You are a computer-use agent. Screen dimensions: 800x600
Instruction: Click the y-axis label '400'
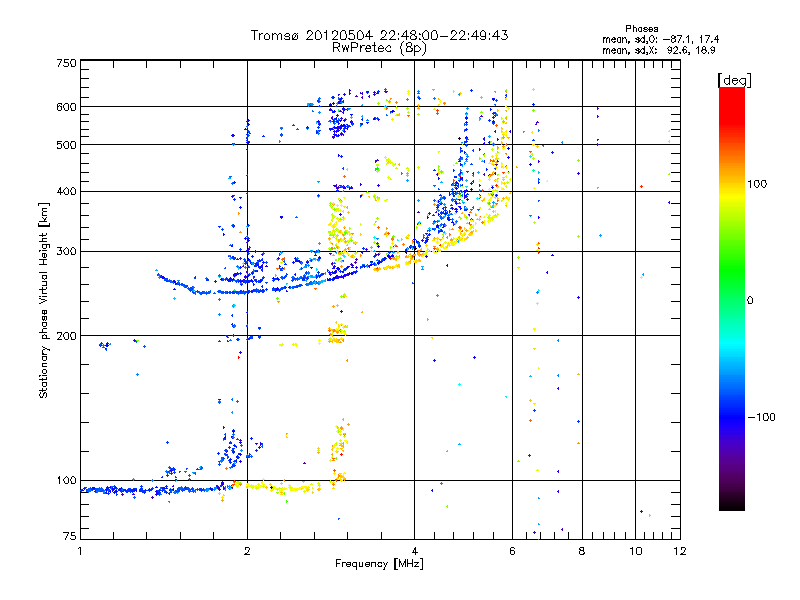(66, 192)
